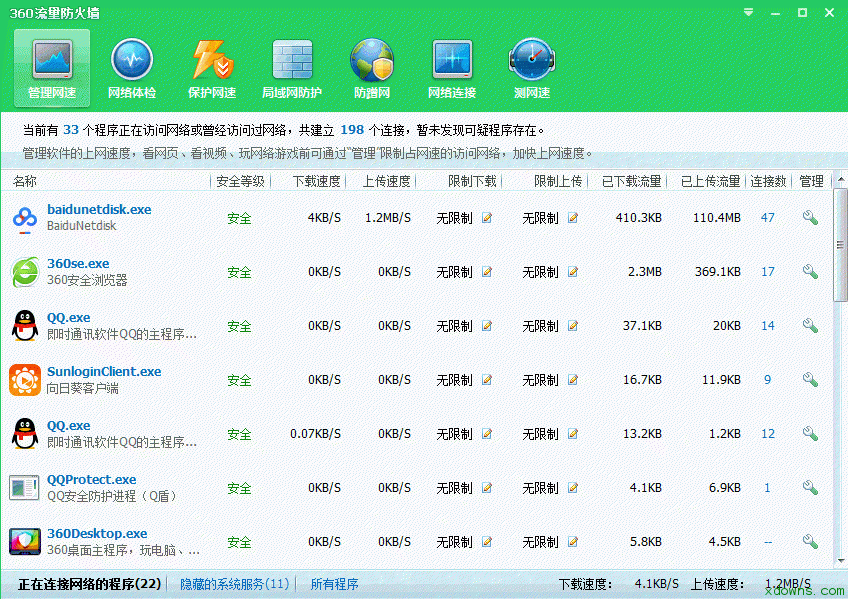
Task: Open the 管理网速 speed management section
Action: pos(52,68)
